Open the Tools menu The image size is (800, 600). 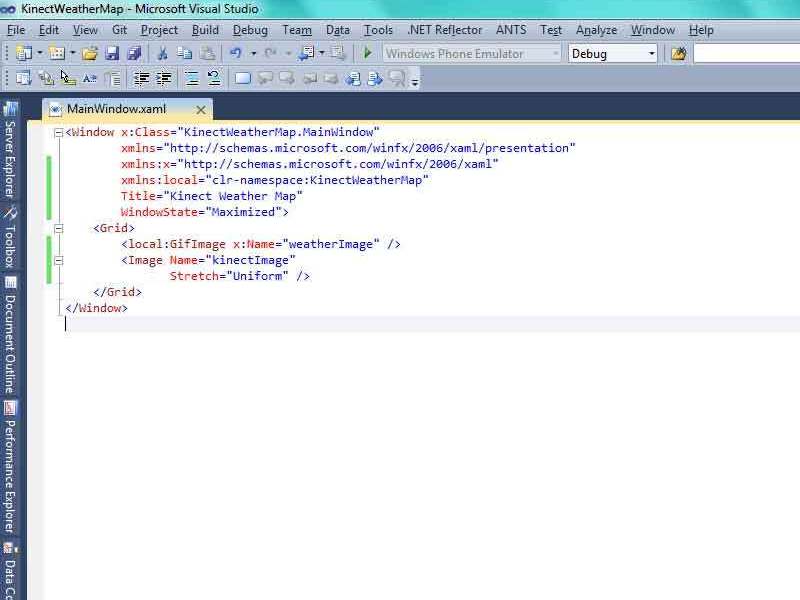tap(378, 30)
